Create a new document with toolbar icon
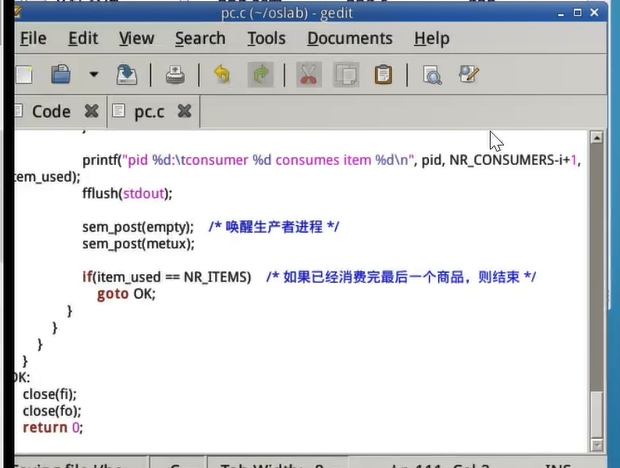 click(25, 74)
